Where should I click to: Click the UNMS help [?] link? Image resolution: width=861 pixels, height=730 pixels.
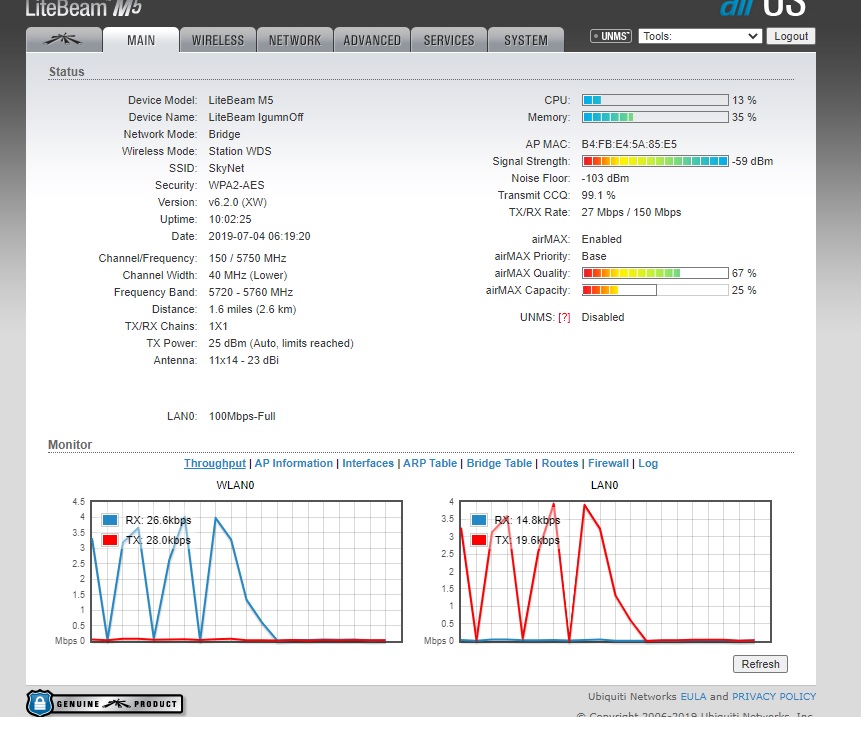(564, 317)
